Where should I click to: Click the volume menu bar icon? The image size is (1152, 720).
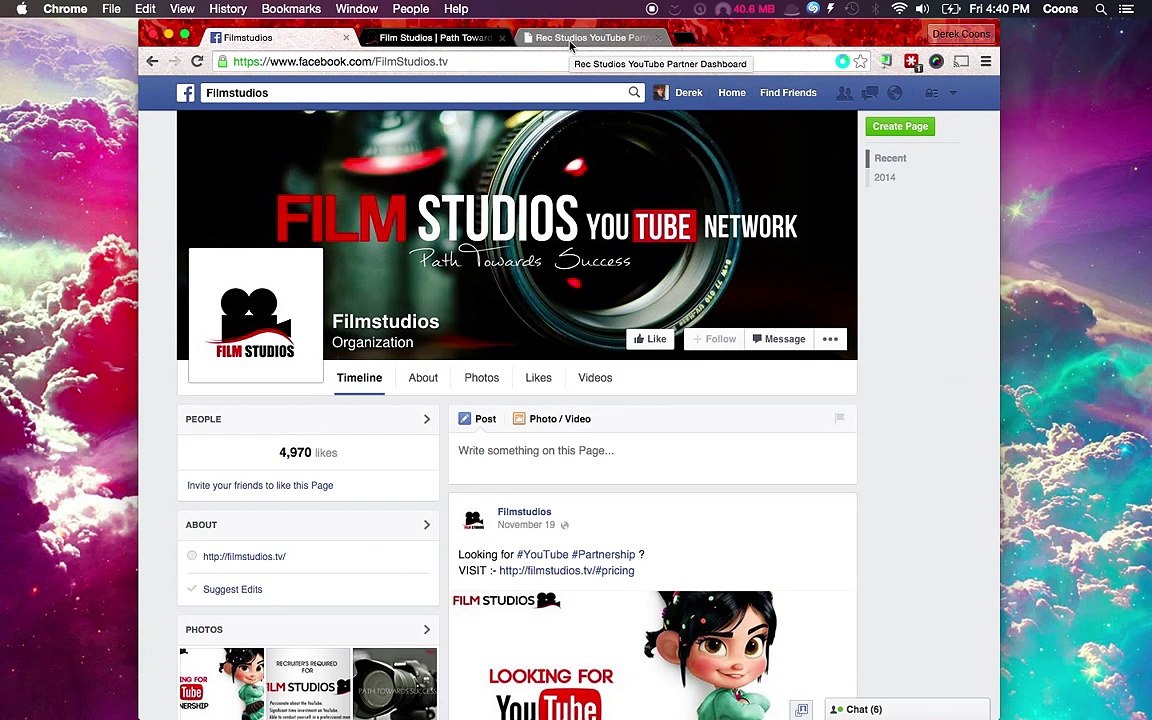pos(923,9)
